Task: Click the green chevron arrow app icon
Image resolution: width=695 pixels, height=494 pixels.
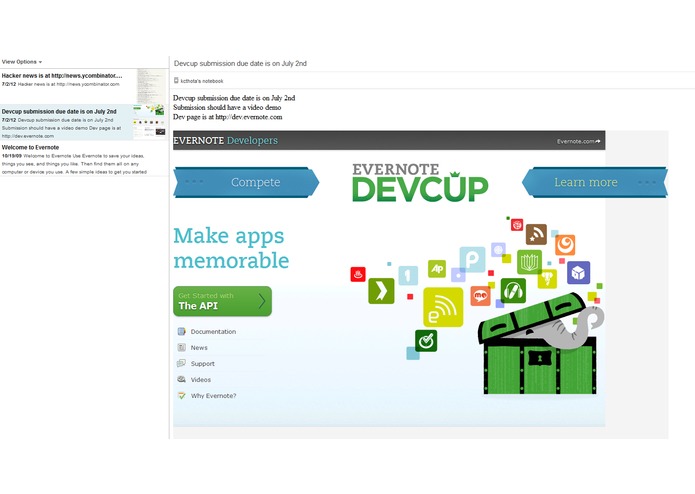Action: pos(381,291)
